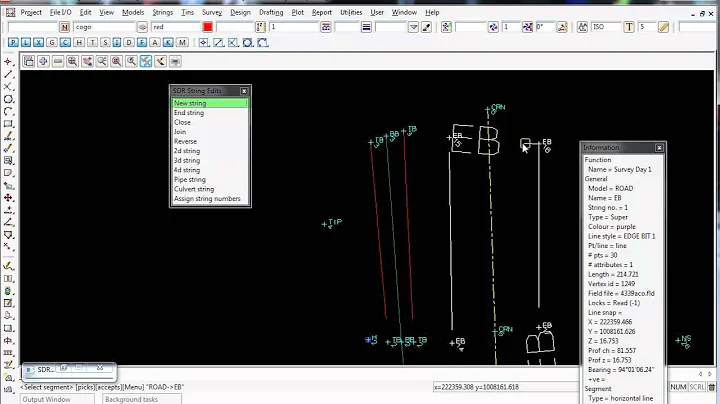Select the create point tool in left toolbar
The width and height of the screenshot is (720, 404).
8,62
